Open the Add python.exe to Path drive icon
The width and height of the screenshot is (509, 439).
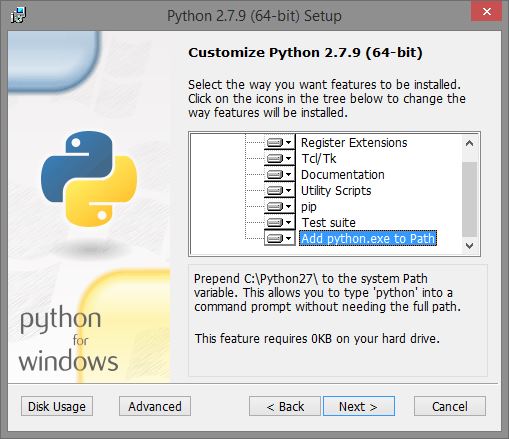click(280, 238)
